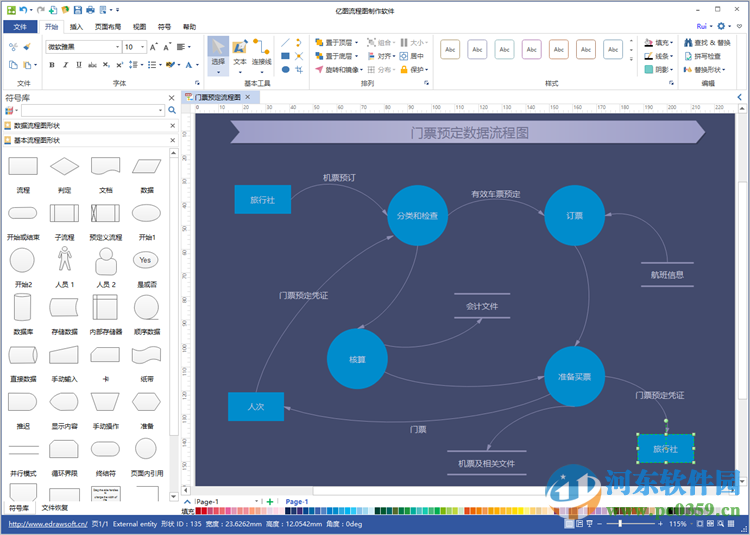This screenshot has height=535, width=750.
Task: Click 替换形状 replace shape button
Action: tap(705, 70)
